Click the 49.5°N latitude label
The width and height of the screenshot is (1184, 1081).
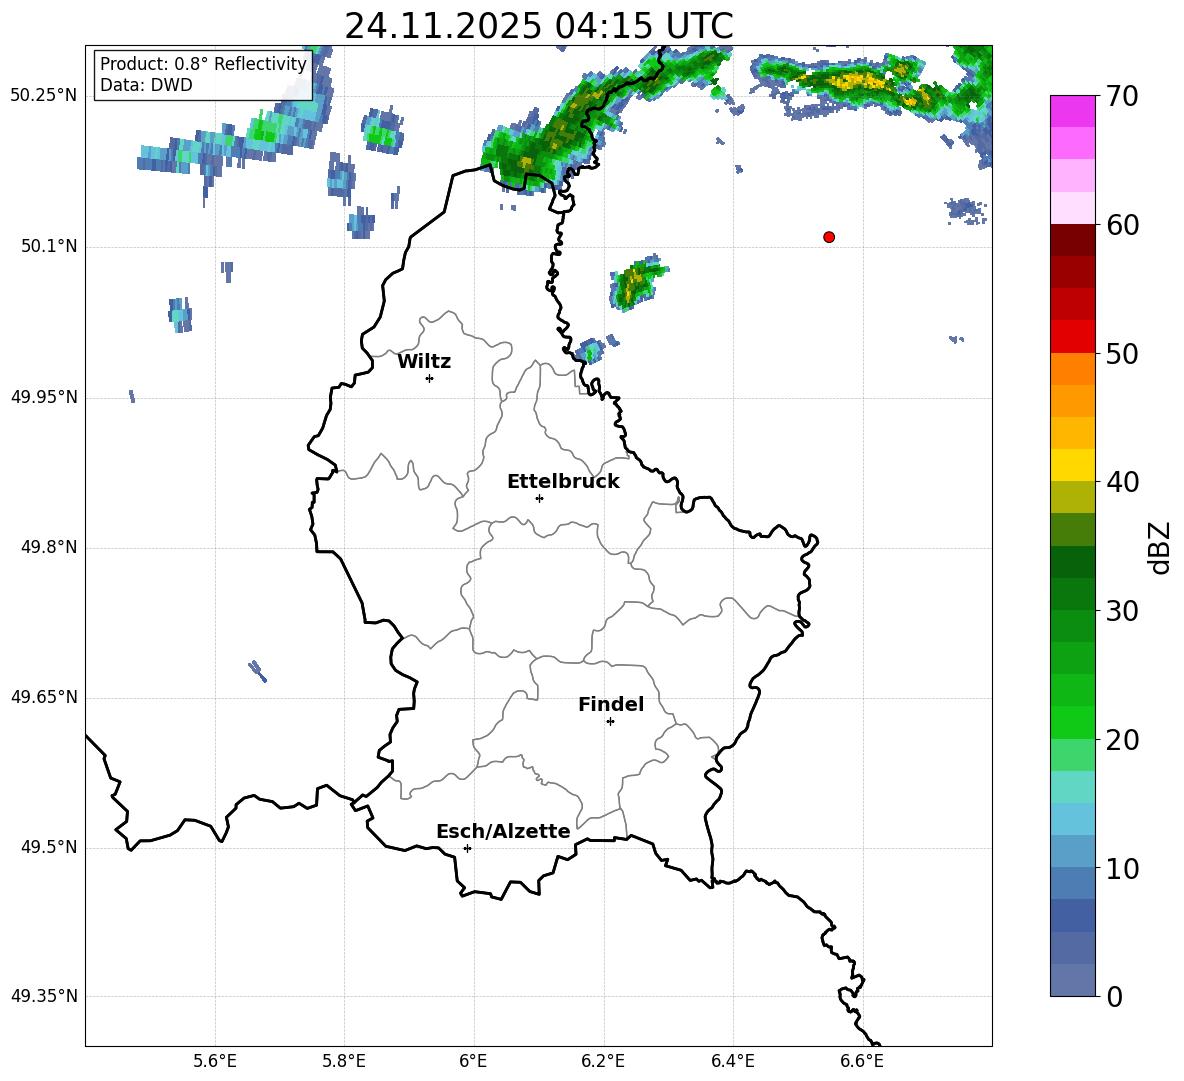click(x=50, y=847)
